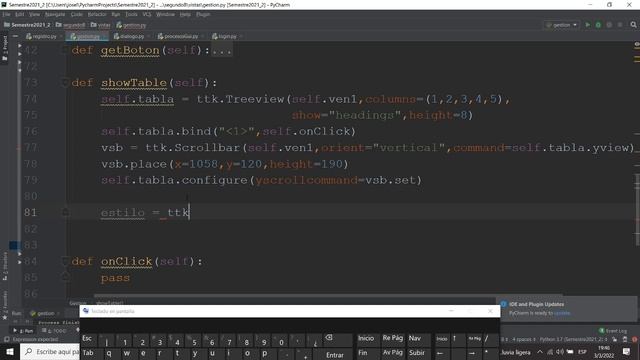Open the Code menu
The width and height of the screenshot is (640, 360).
click(76, 14)
